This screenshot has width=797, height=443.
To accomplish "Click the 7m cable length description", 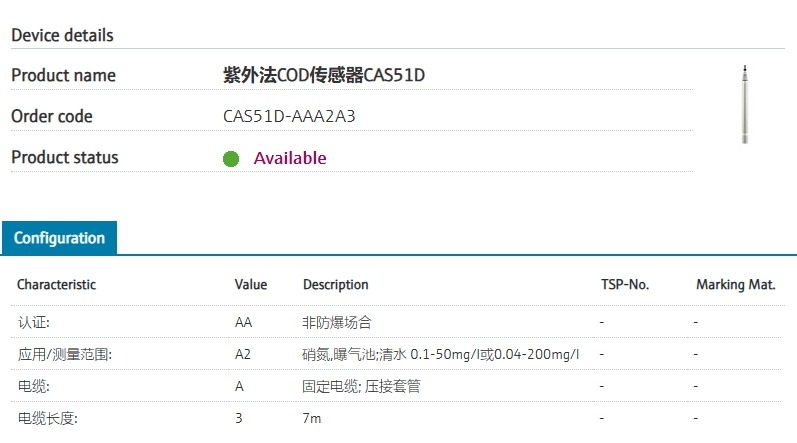I will (x=312, y=418).
